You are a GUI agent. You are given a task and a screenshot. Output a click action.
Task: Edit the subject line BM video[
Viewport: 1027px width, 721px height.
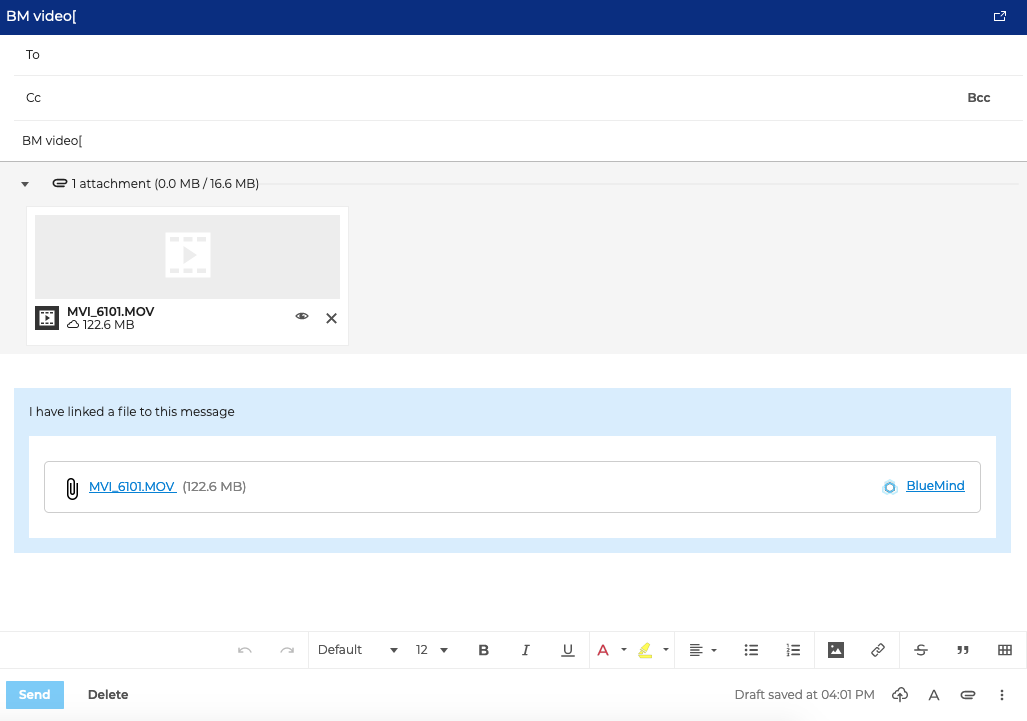tap(518, 141)
